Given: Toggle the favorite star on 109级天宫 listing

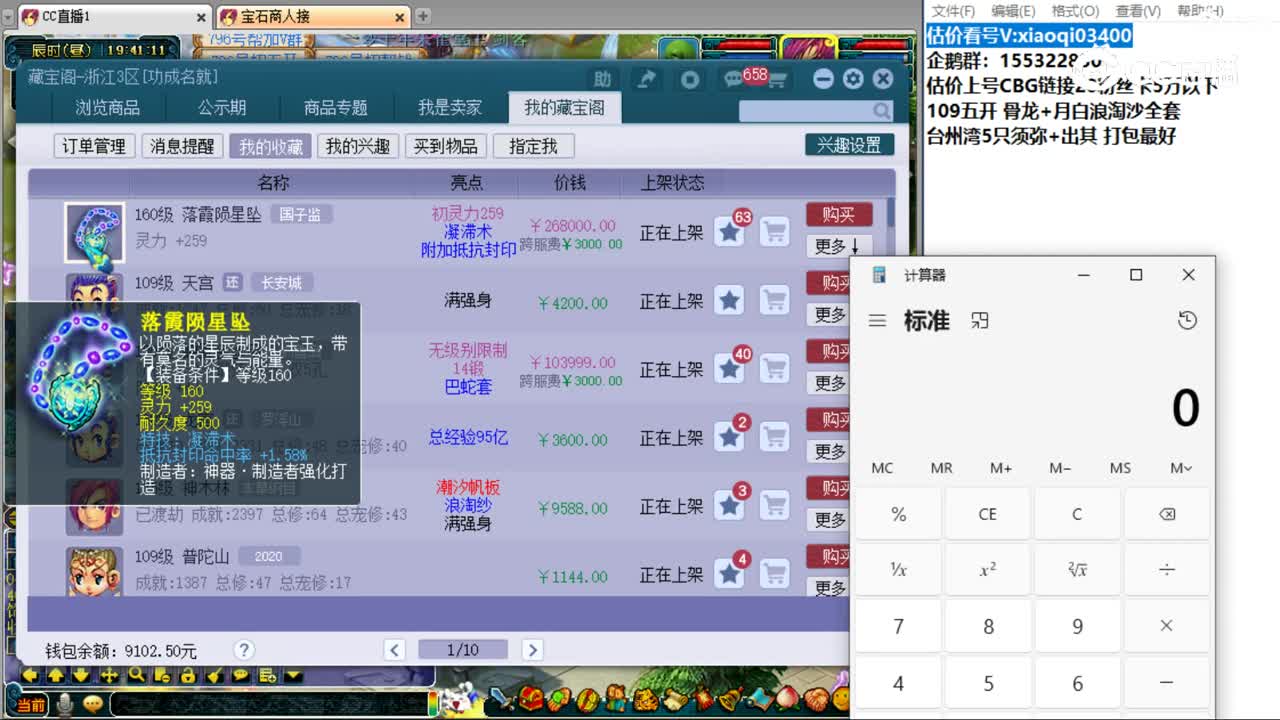Looking at the screenshot, I should (729, 301).
